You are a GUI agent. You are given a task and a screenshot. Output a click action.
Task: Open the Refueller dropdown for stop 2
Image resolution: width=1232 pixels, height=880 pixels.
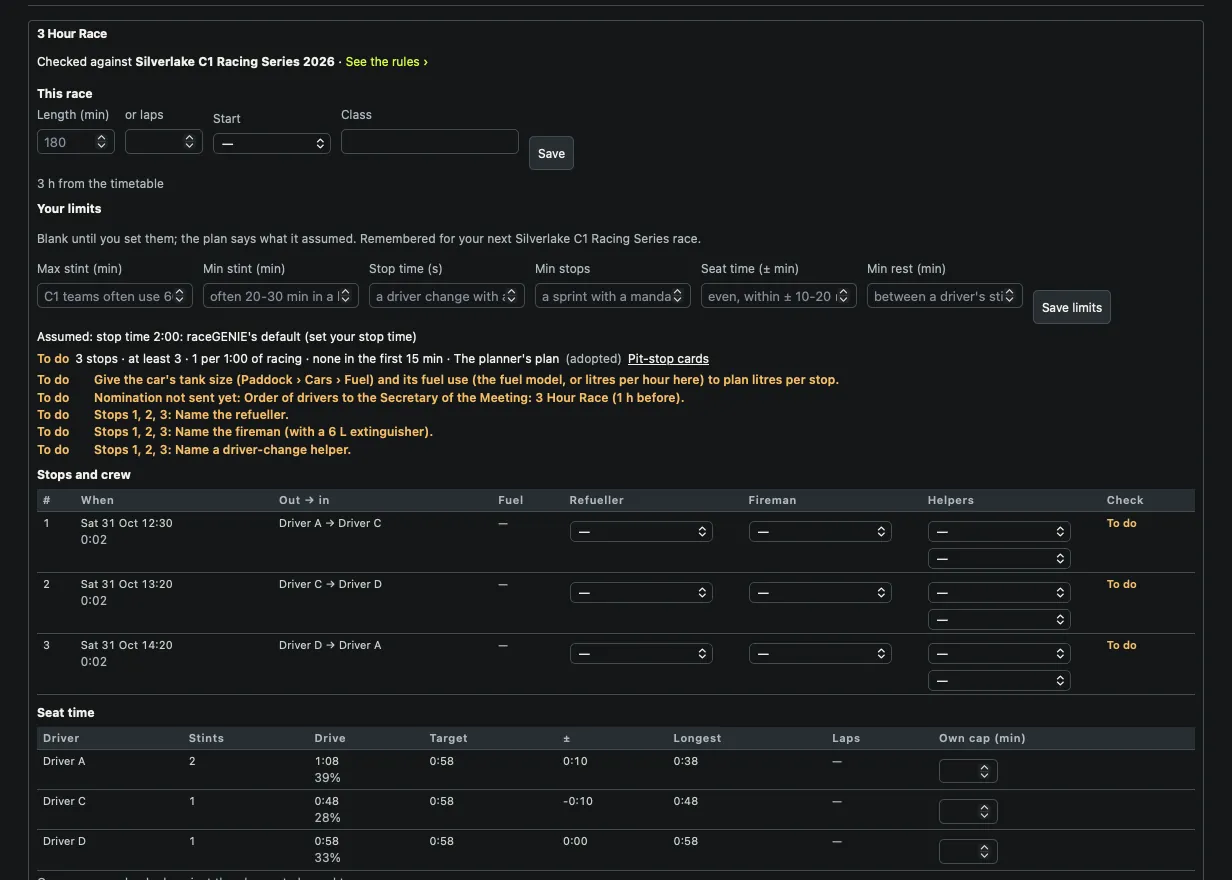point(641,593)
